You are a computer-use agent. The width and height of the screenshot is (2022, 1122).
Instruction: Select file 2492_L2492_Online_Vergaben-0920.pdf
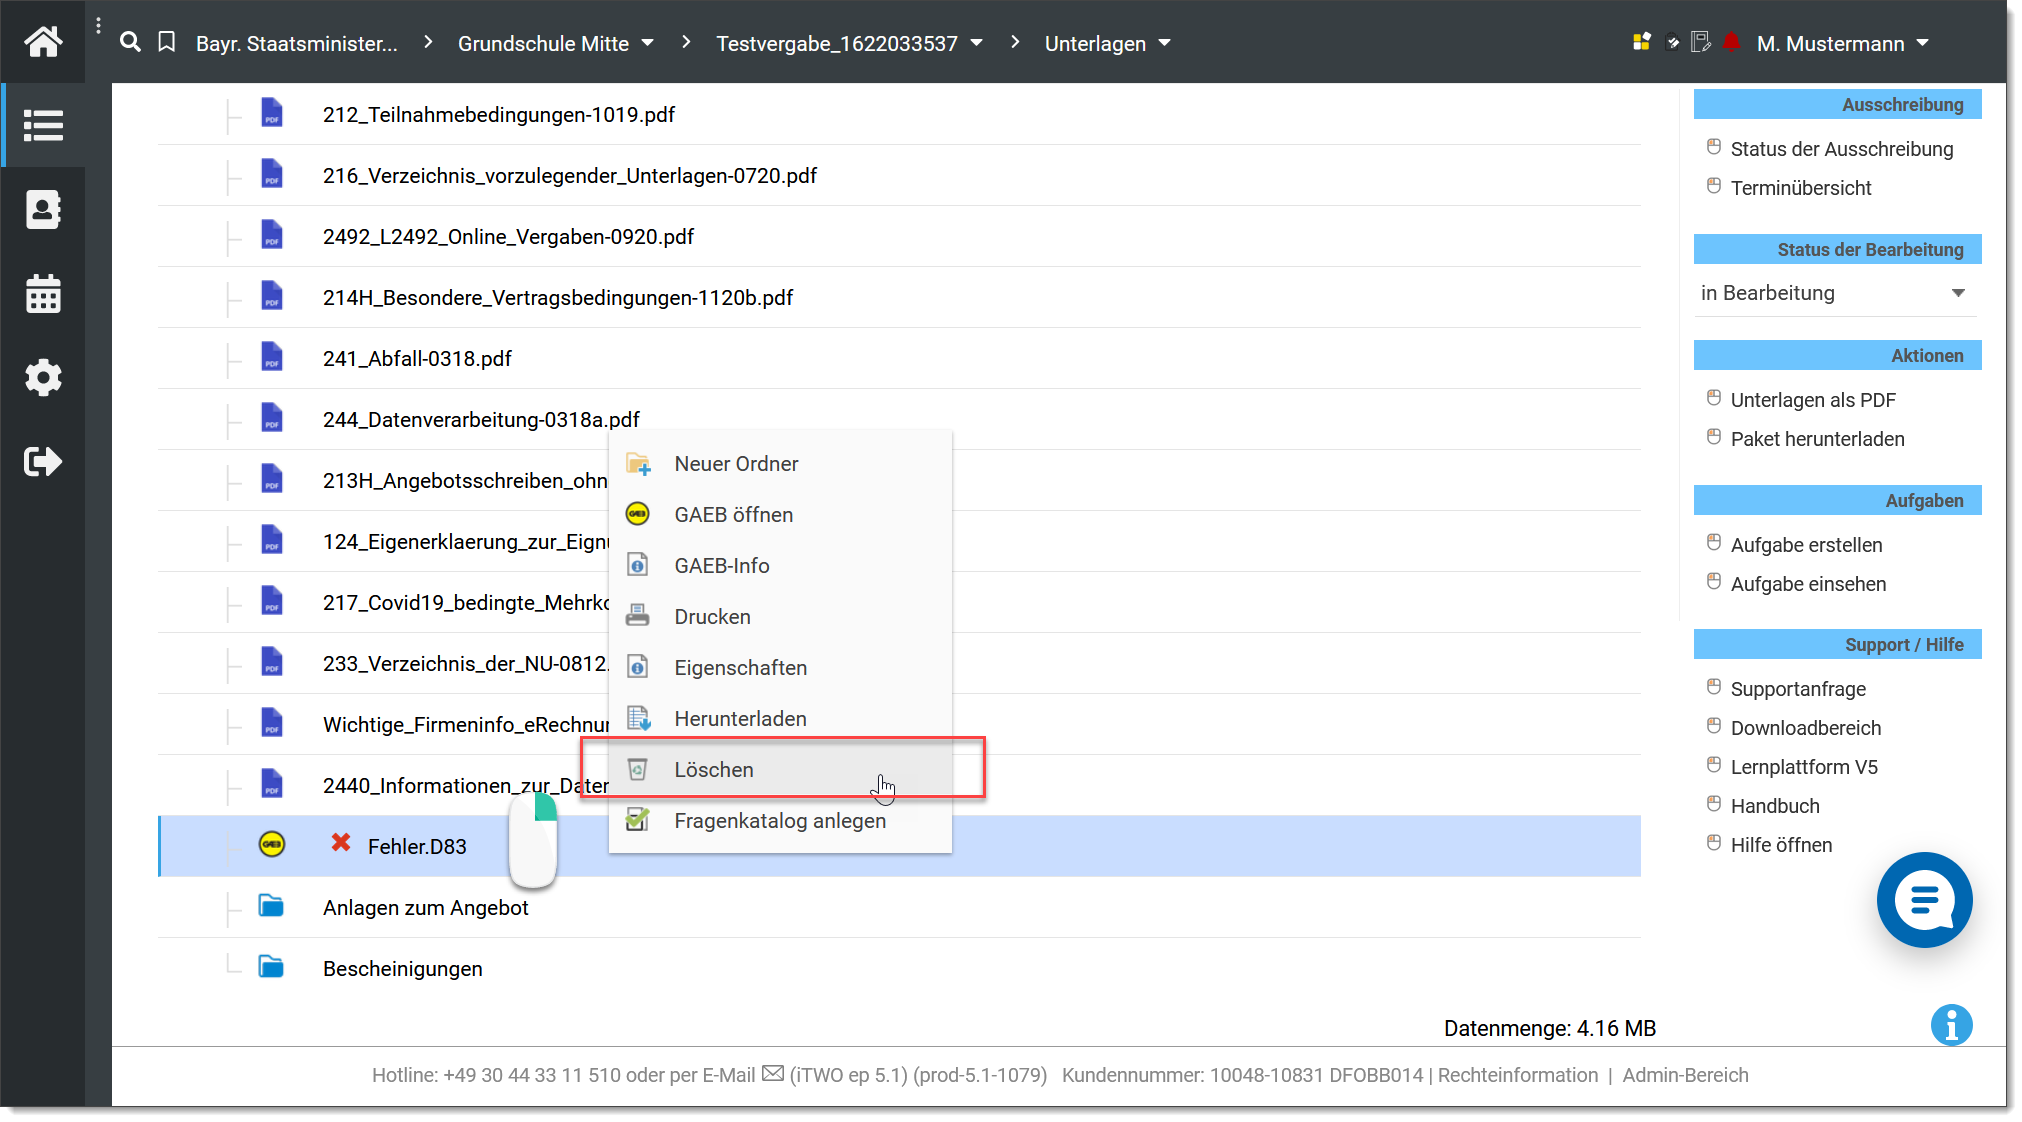coord(508,237)
